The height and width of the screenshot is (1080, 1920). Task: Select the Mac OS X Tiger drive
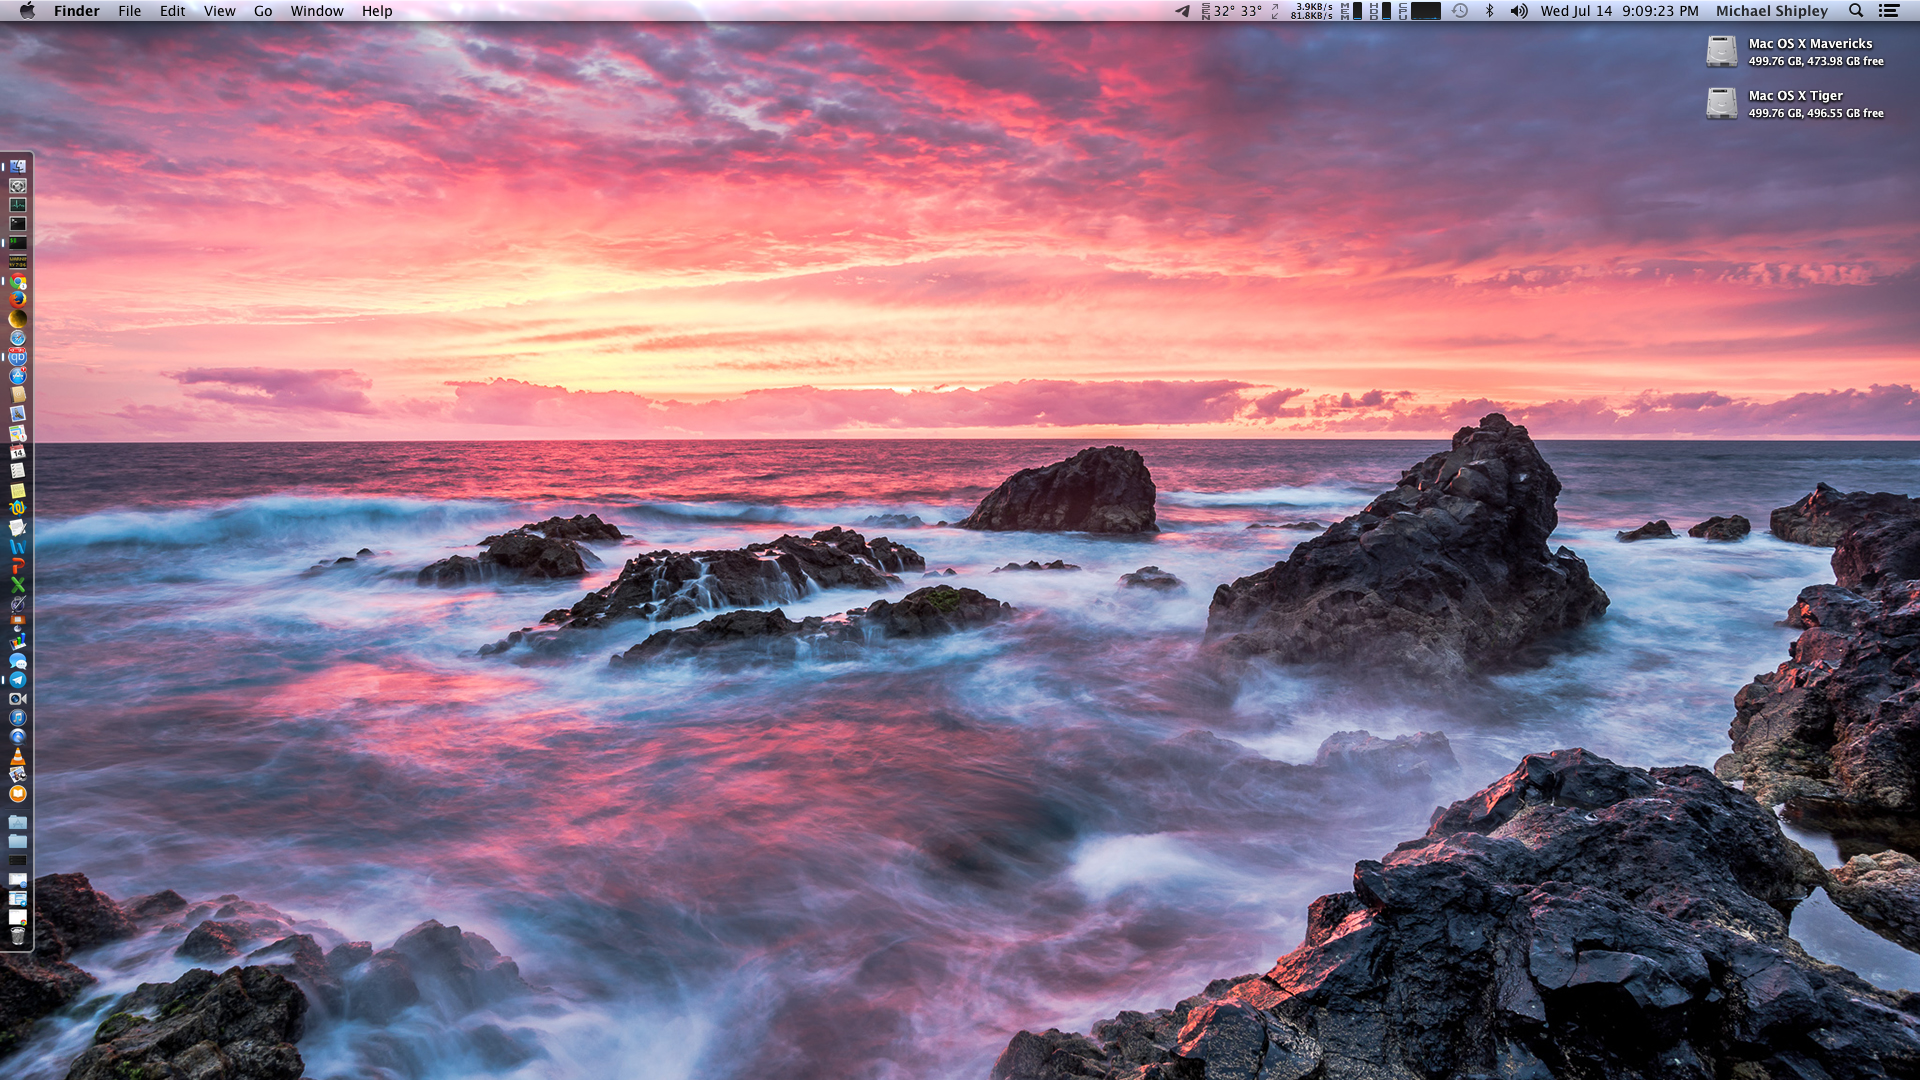[1721, 104]
